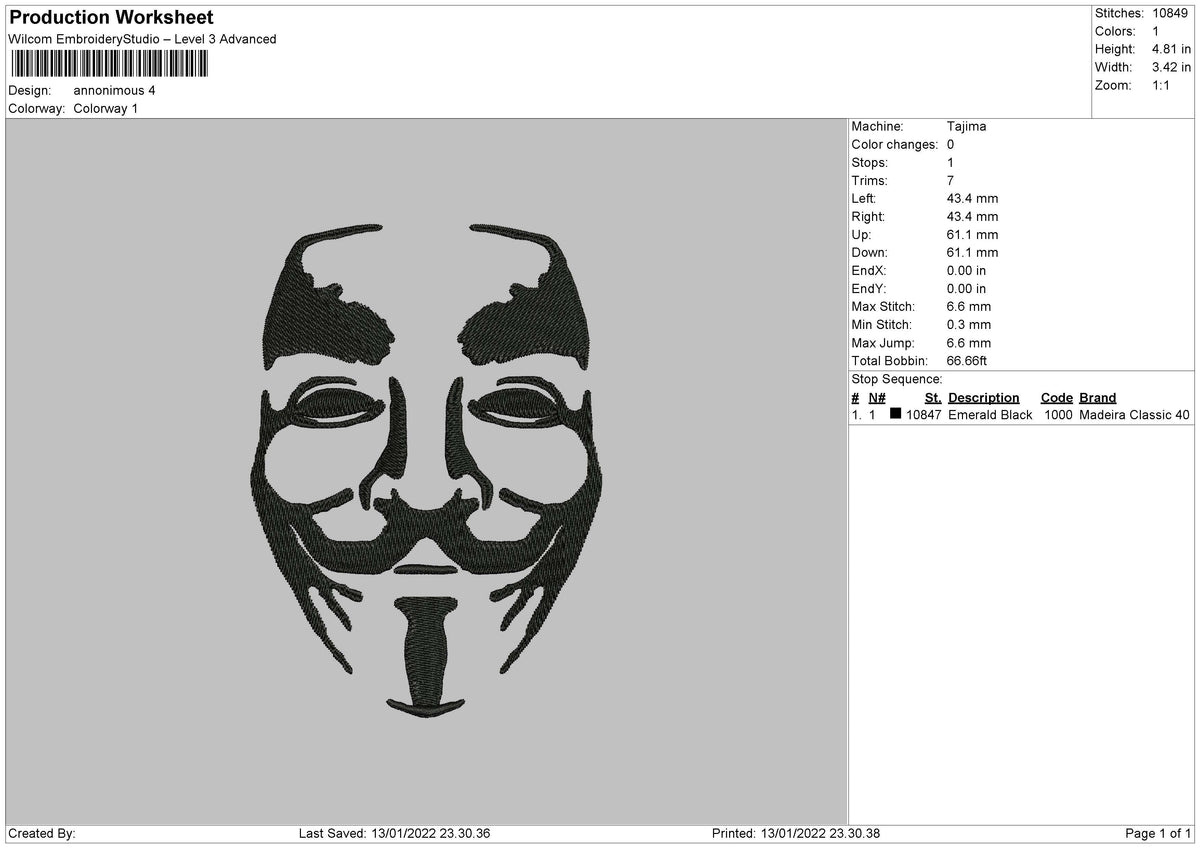Click the EndY value 0.00 in
Screen dimensions: 1200x848
tap(966, 288)
